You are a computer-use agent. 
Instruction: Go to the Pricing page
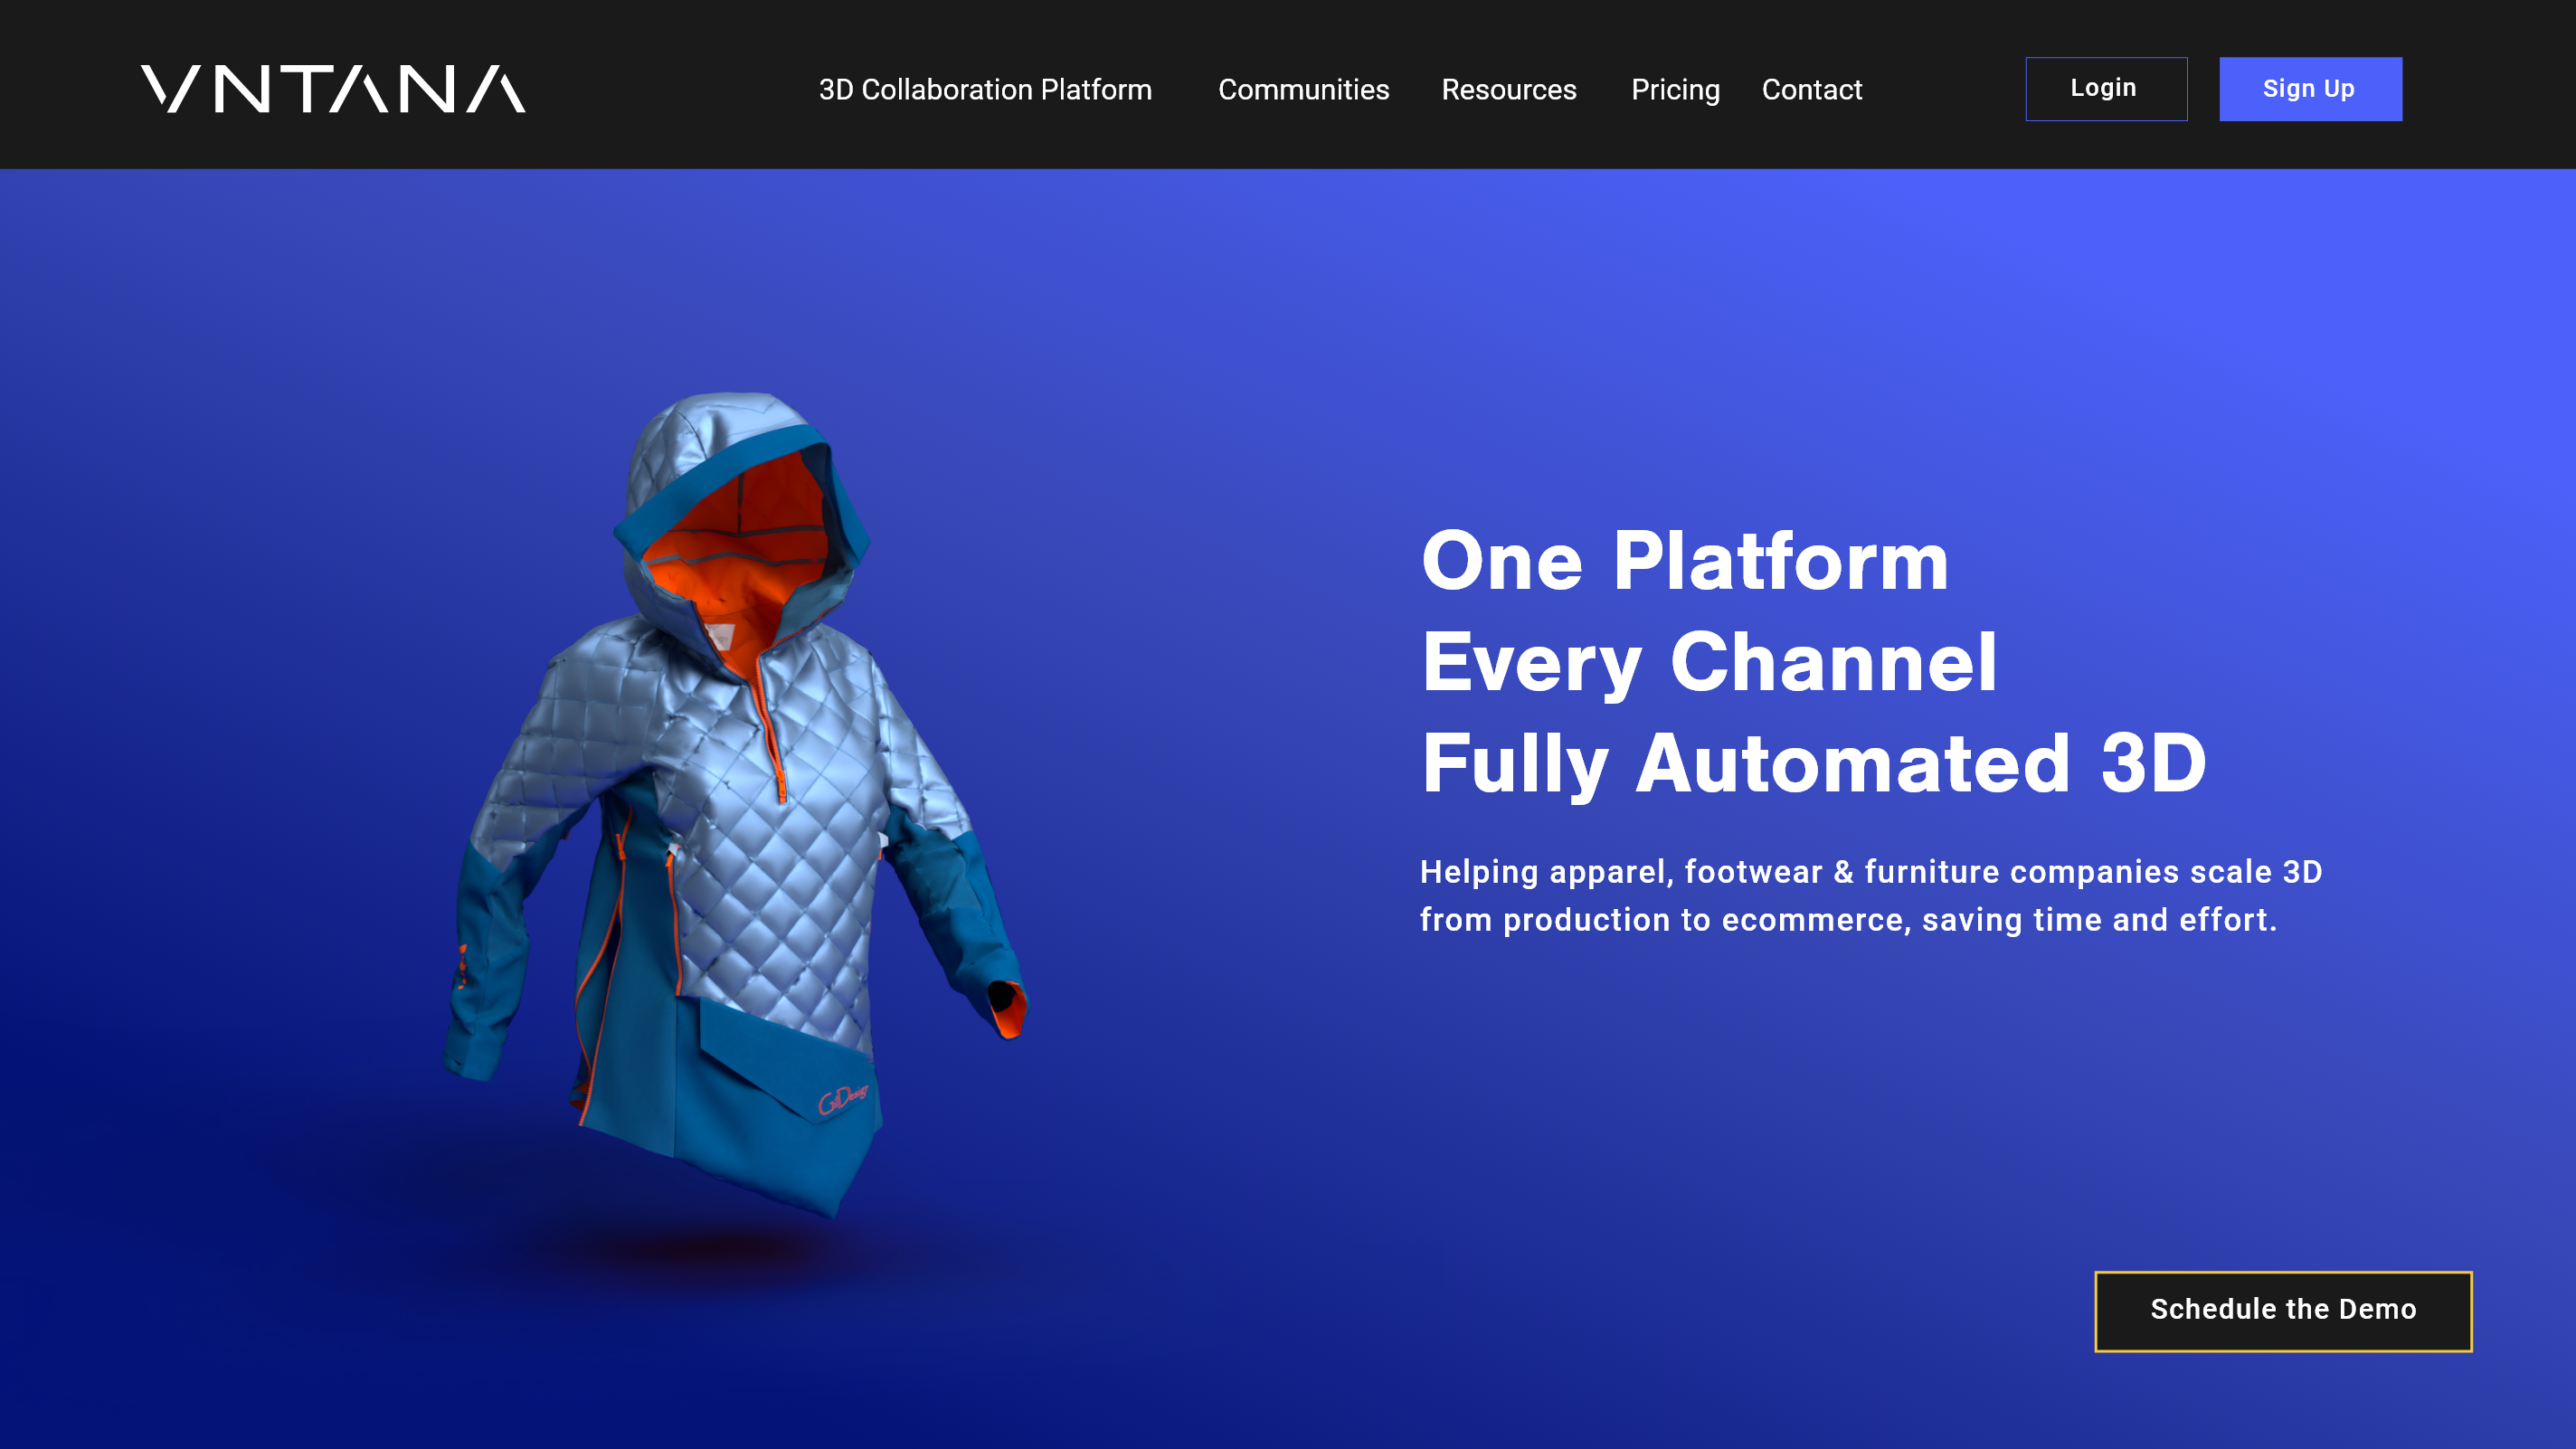(x=1675, y=90)
